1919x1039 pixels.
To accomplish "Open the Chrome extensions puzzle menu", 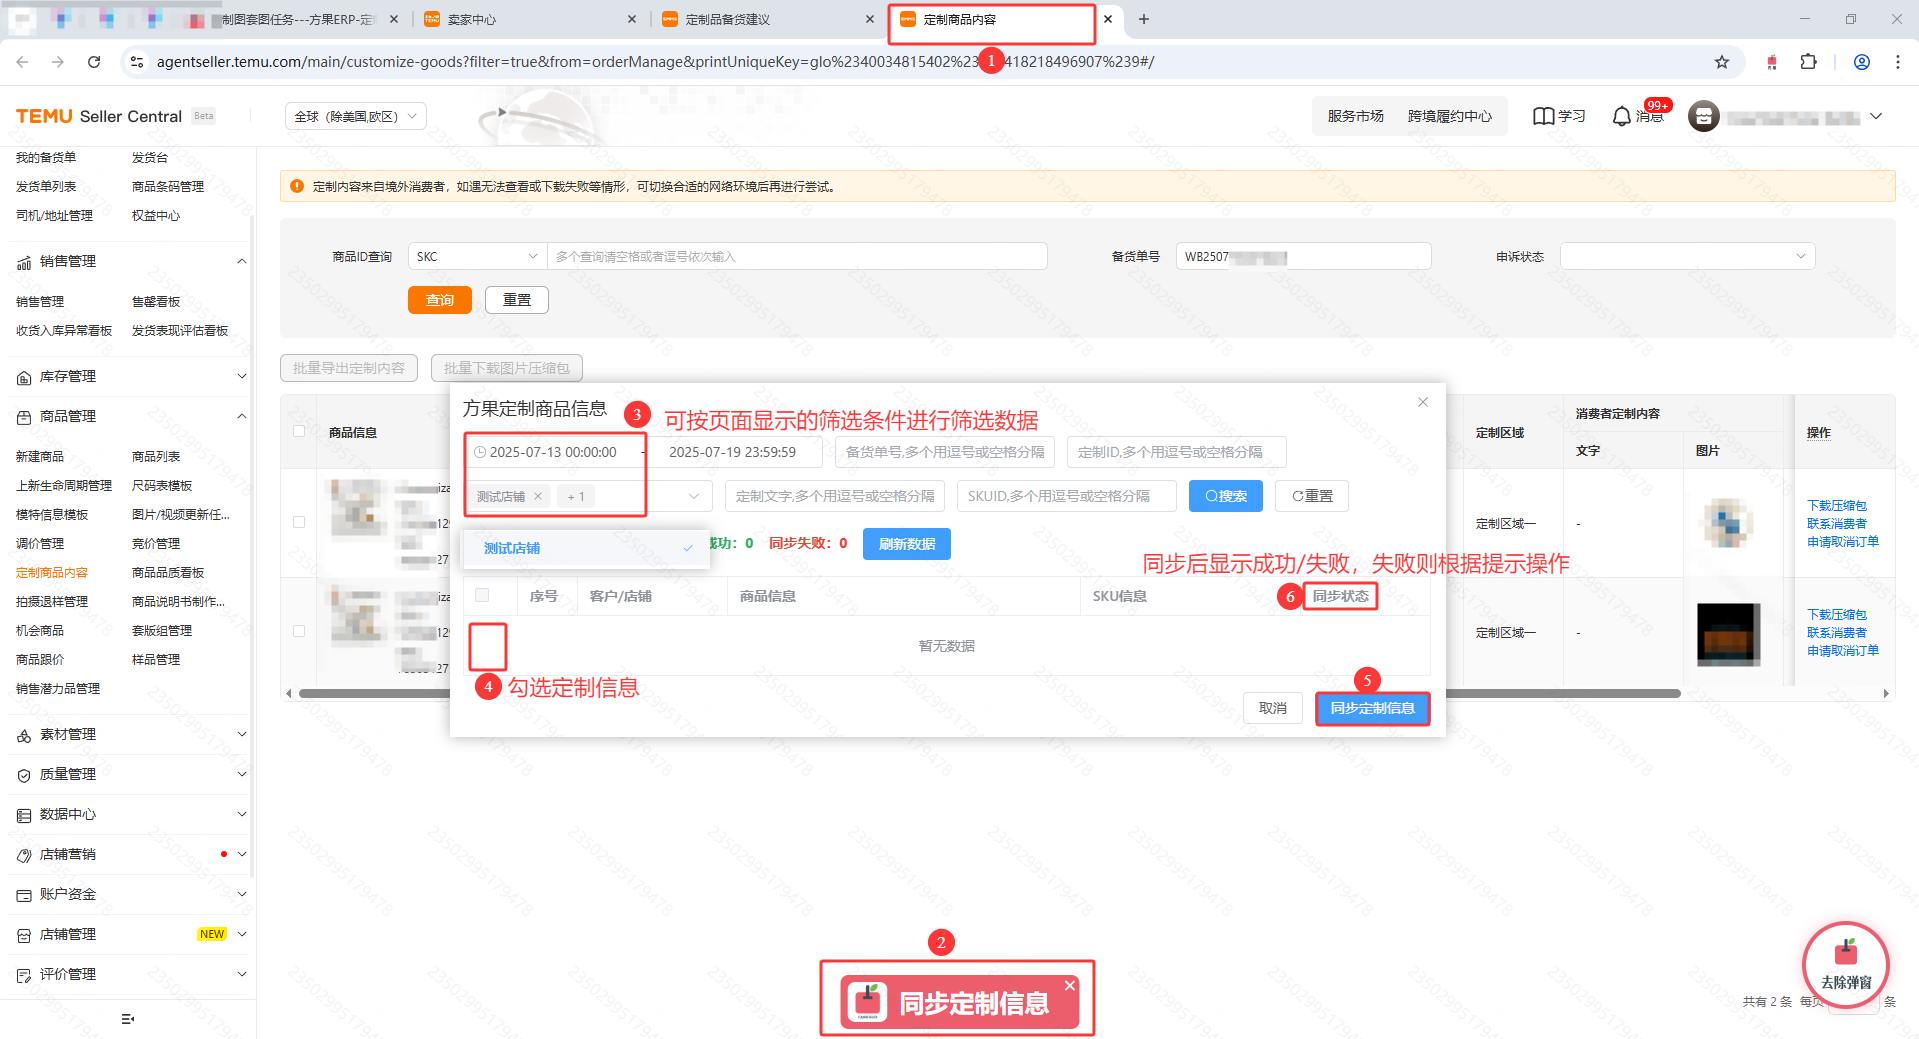I will click(x=1808, y=62).
